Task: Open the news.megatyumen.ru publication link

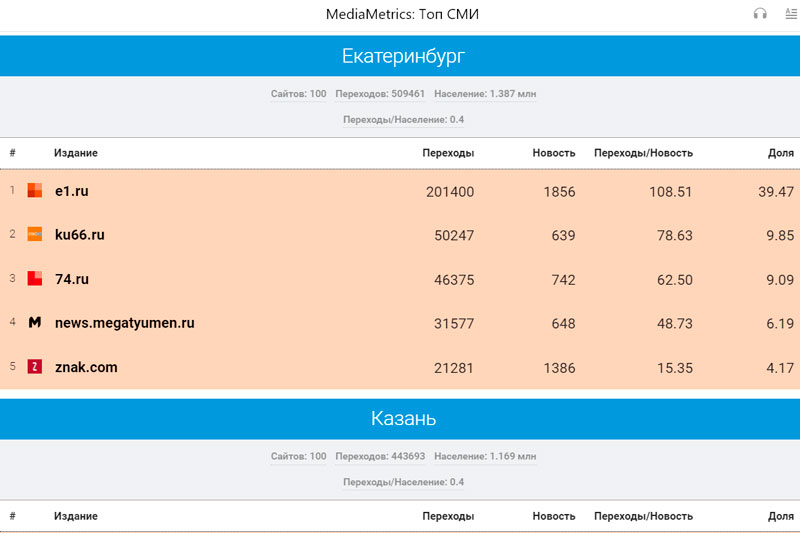Action: [x=124, y=323]
